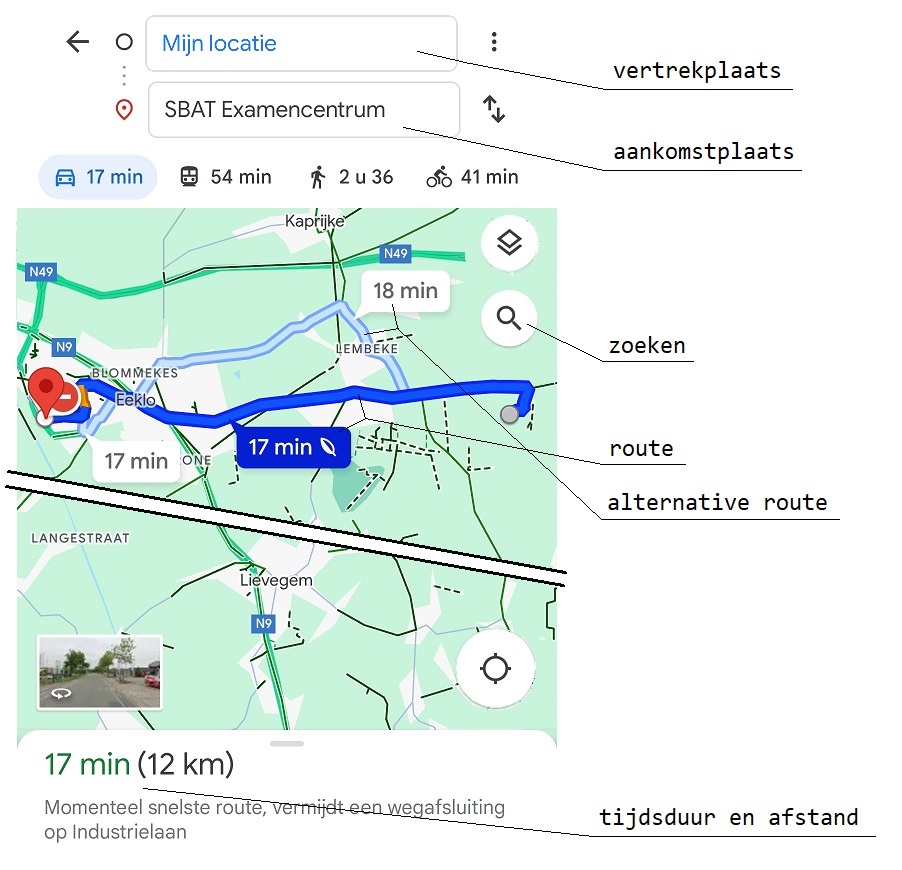The image size is (902, 870).
Task: Open the Street View preview thumbnail
Action: tap(98, 670)
